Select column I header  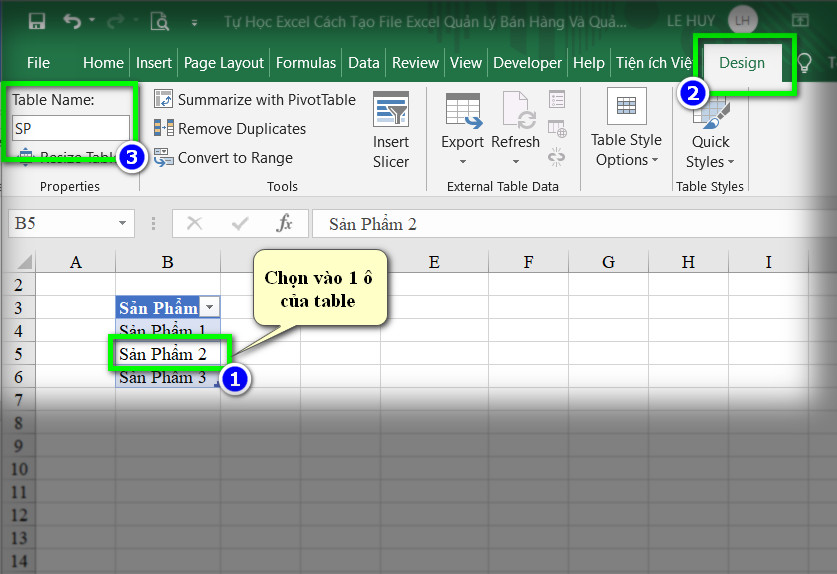(x=768, y=262)
